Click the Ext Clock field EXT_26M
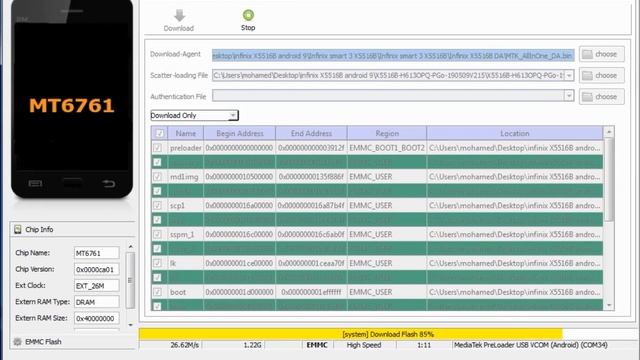Viewport: 640px width, 360px height. coord(97,286)
